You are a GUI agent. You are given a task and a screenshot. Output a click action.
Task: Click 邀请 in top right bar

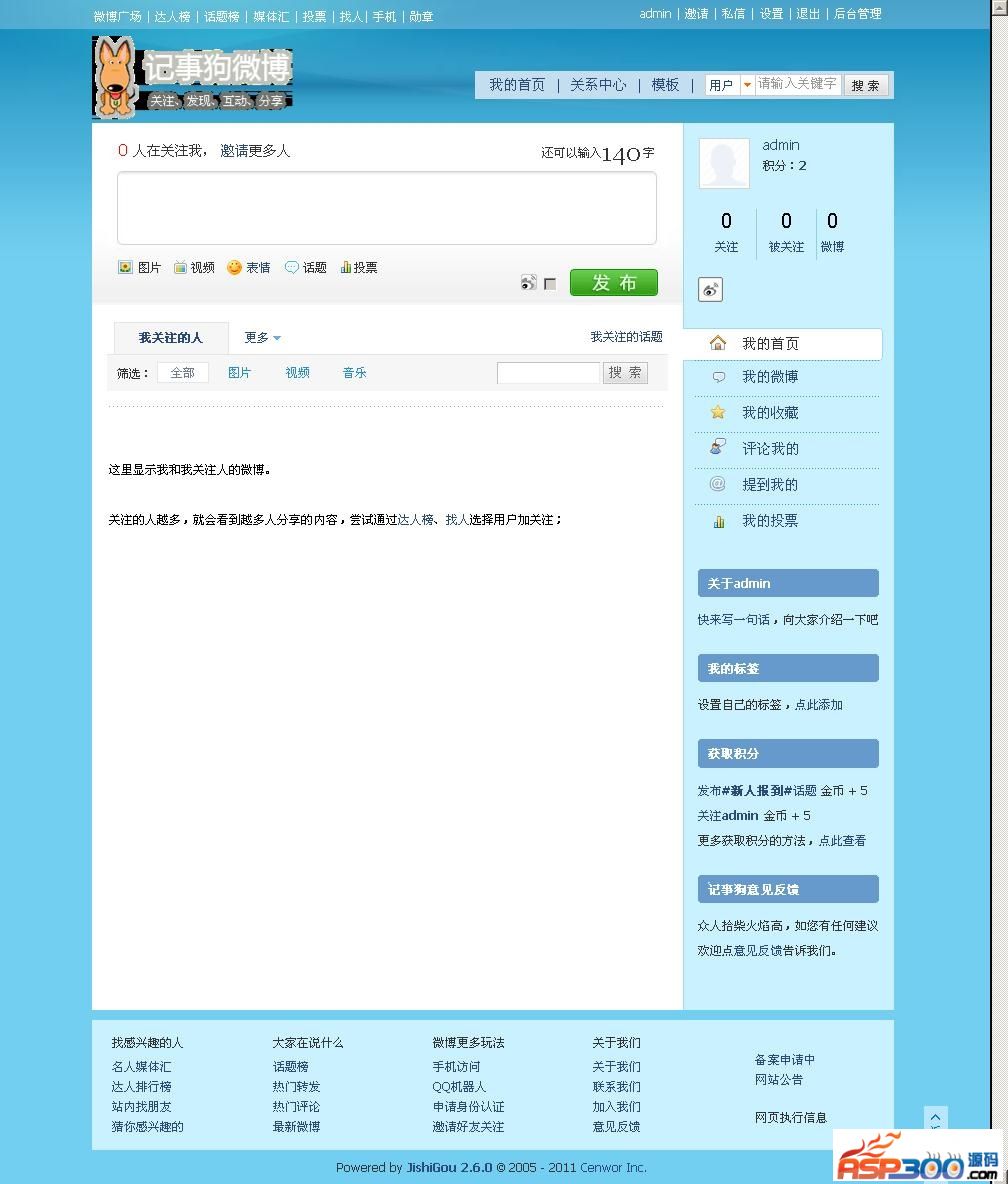click(696, 14)
